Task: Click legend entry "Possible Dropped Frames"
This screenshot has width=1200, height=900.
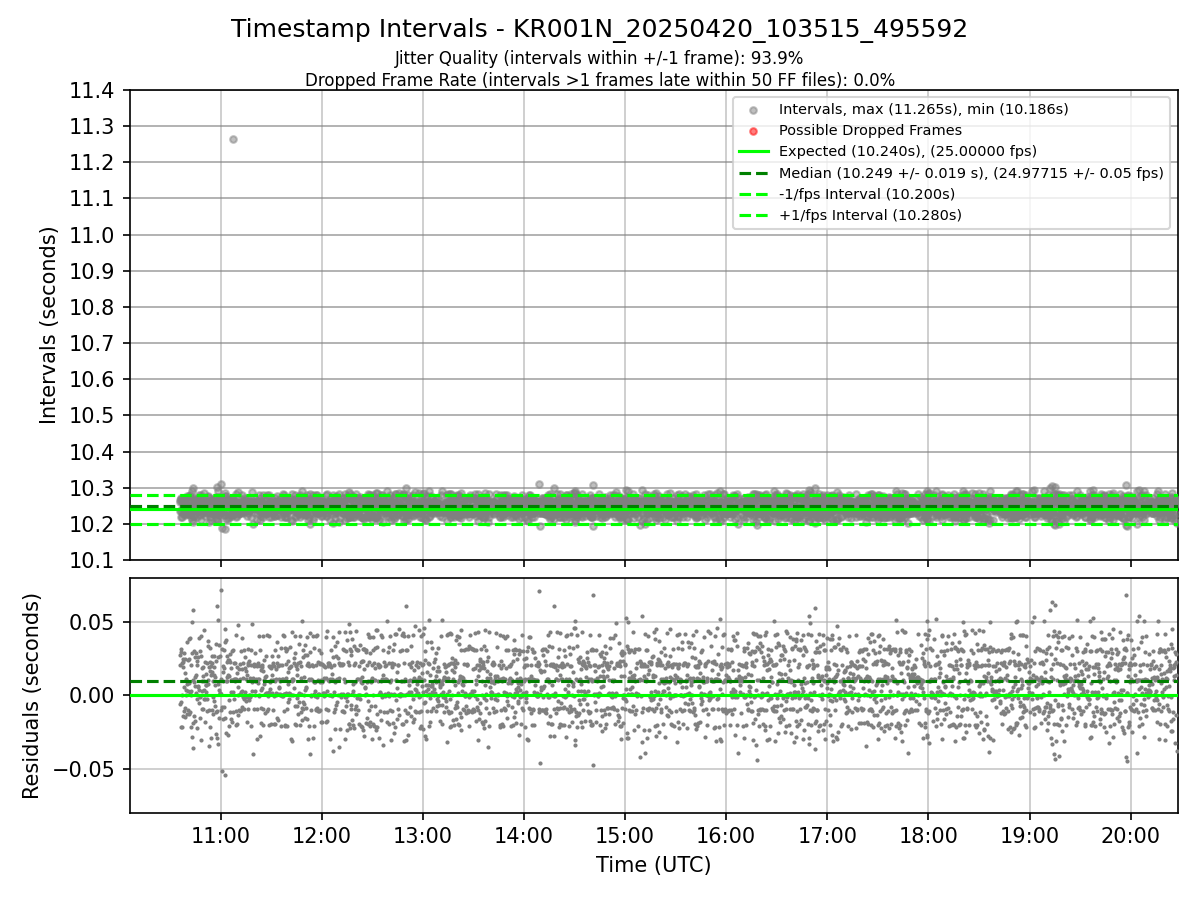Action: tap(870, 130)
